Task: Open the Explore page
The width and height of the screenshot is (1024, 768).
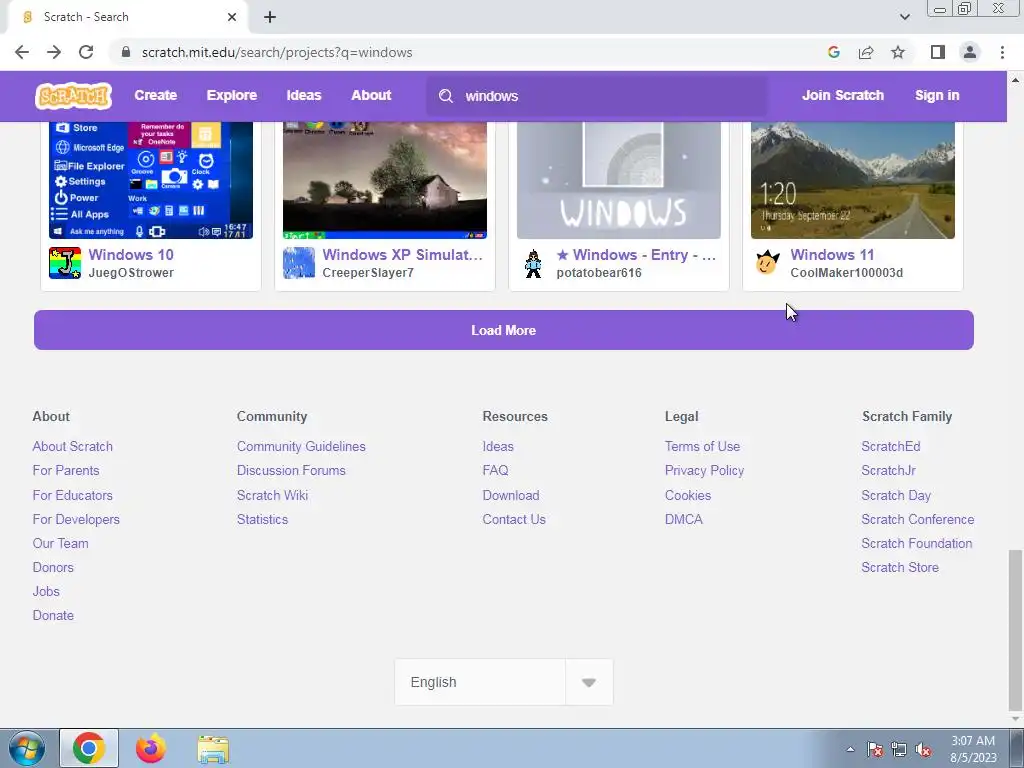Action: pos(232,95)
